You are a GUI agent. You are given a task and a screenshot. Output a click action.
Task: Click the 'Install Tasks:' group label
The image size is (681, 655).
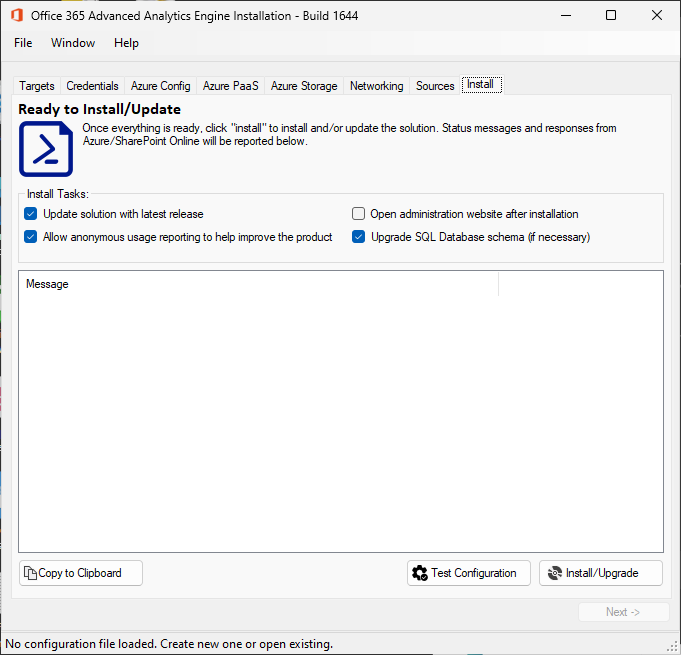tap(58, 194)
